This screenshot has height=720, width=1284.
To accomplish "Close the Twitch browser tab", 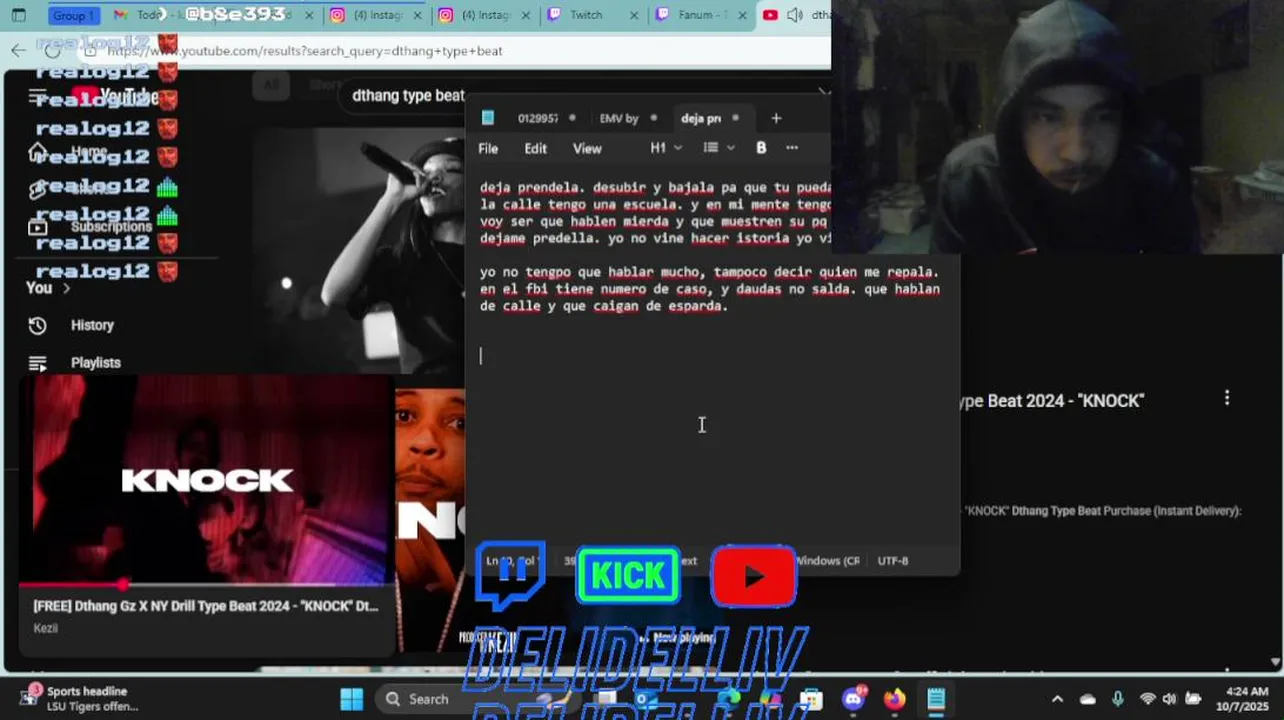I will 635,15.
